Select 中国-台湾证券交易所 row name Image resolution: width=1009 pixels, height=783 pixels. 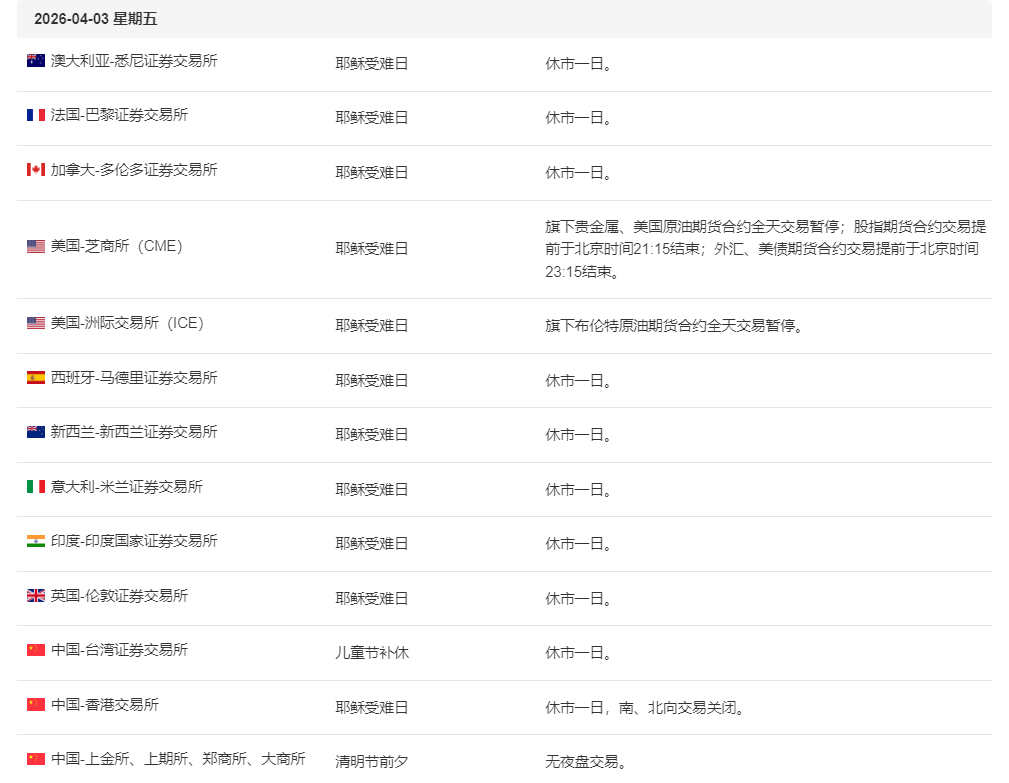tap(119, 649)
